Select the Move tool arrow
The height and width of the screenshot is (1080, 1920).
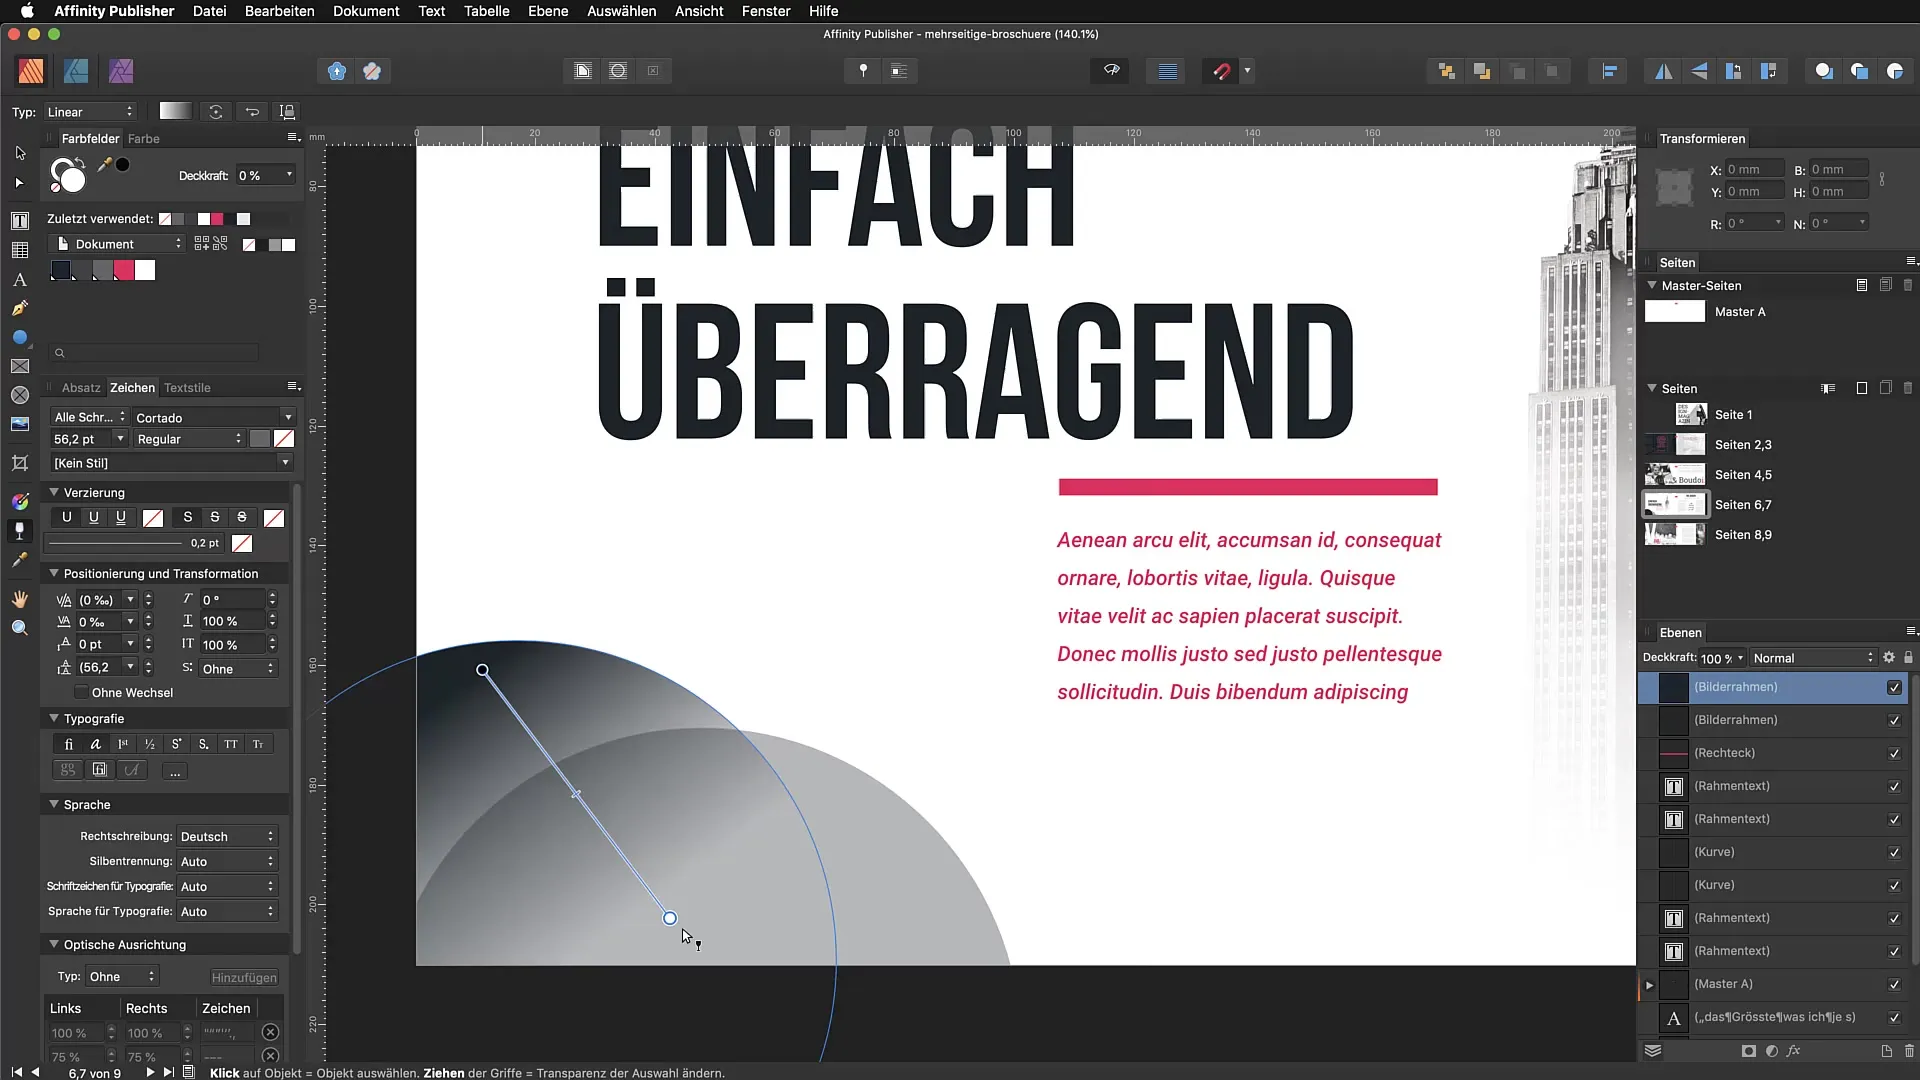tap(20, 153)
